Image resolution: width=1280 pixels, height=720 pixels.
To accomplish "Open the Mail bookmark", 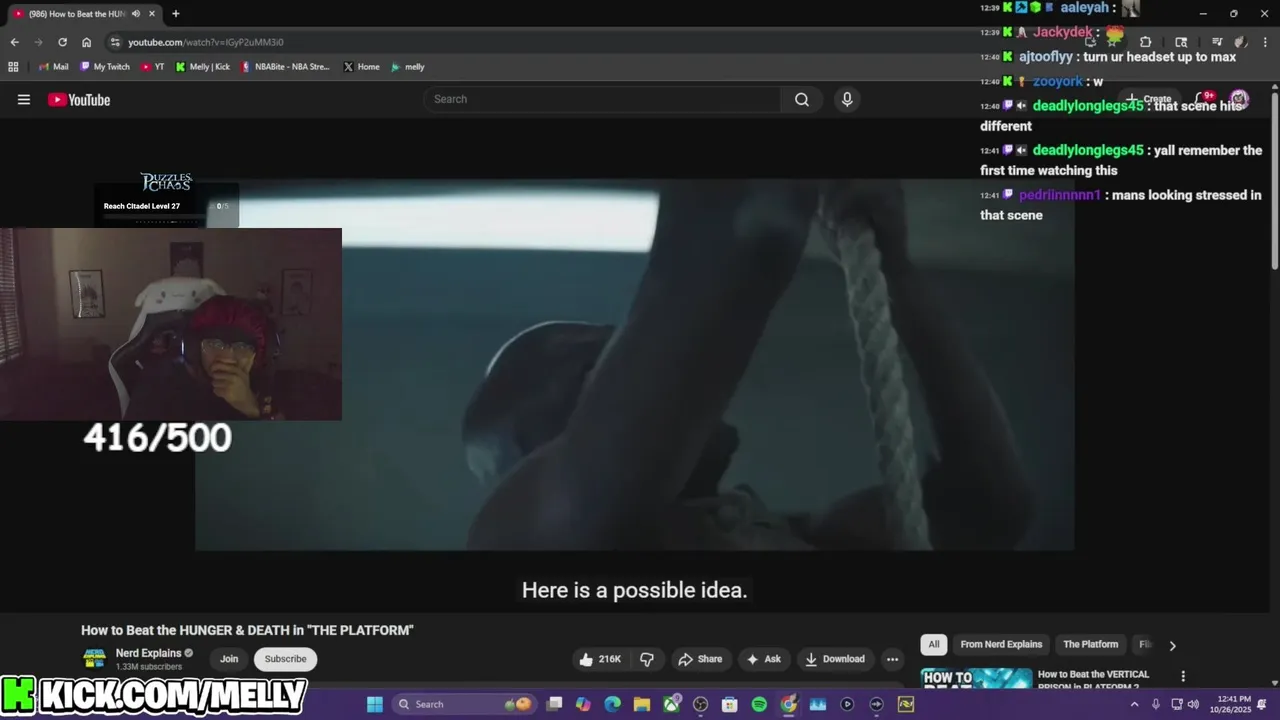I will coord(53,67).
